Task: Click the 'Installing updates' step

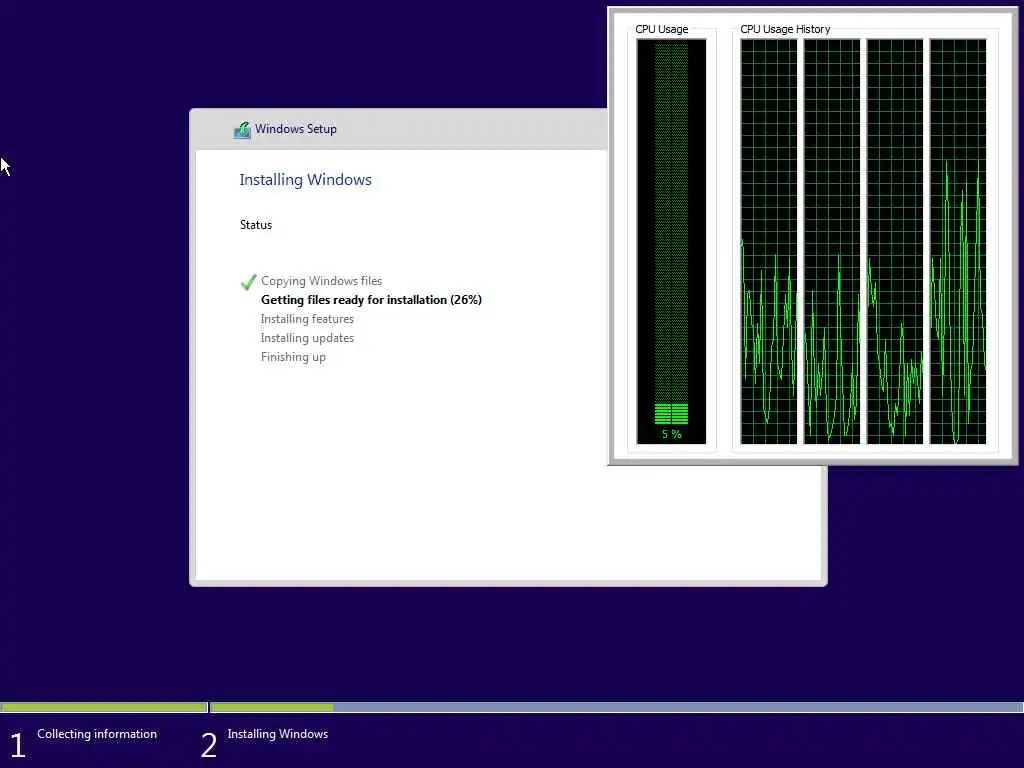Action: (x=307, y=338)
